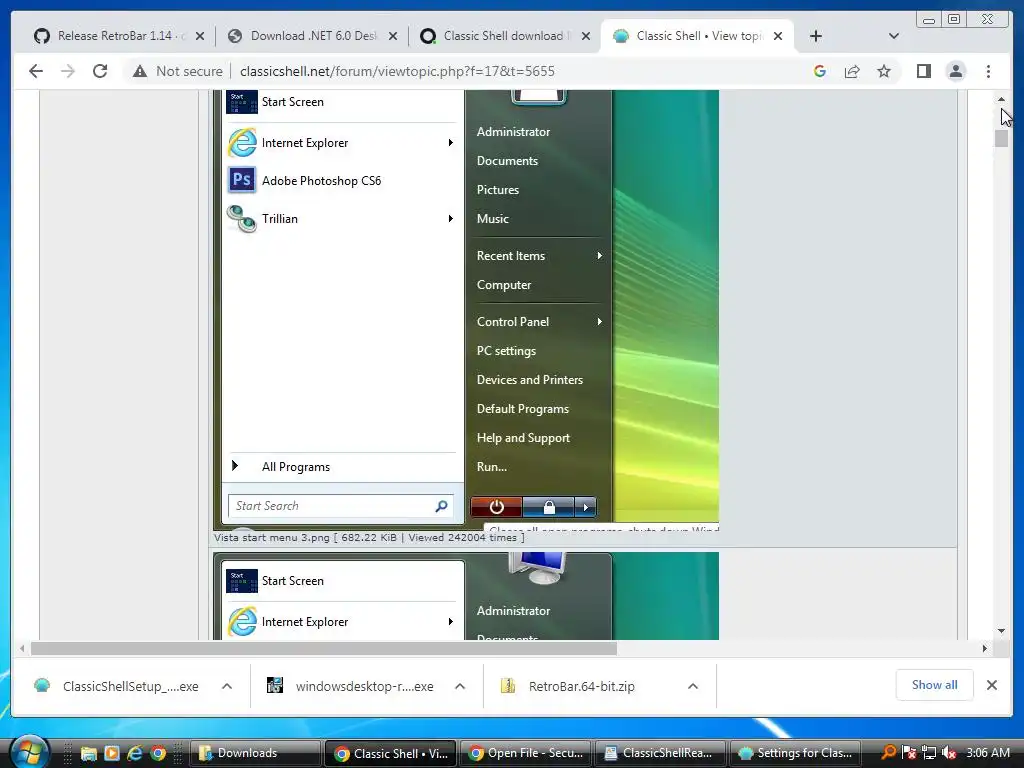1024x768 pixels.
Task: Click the horizontal scrollbar right arrow
Action: pos(985,648)
